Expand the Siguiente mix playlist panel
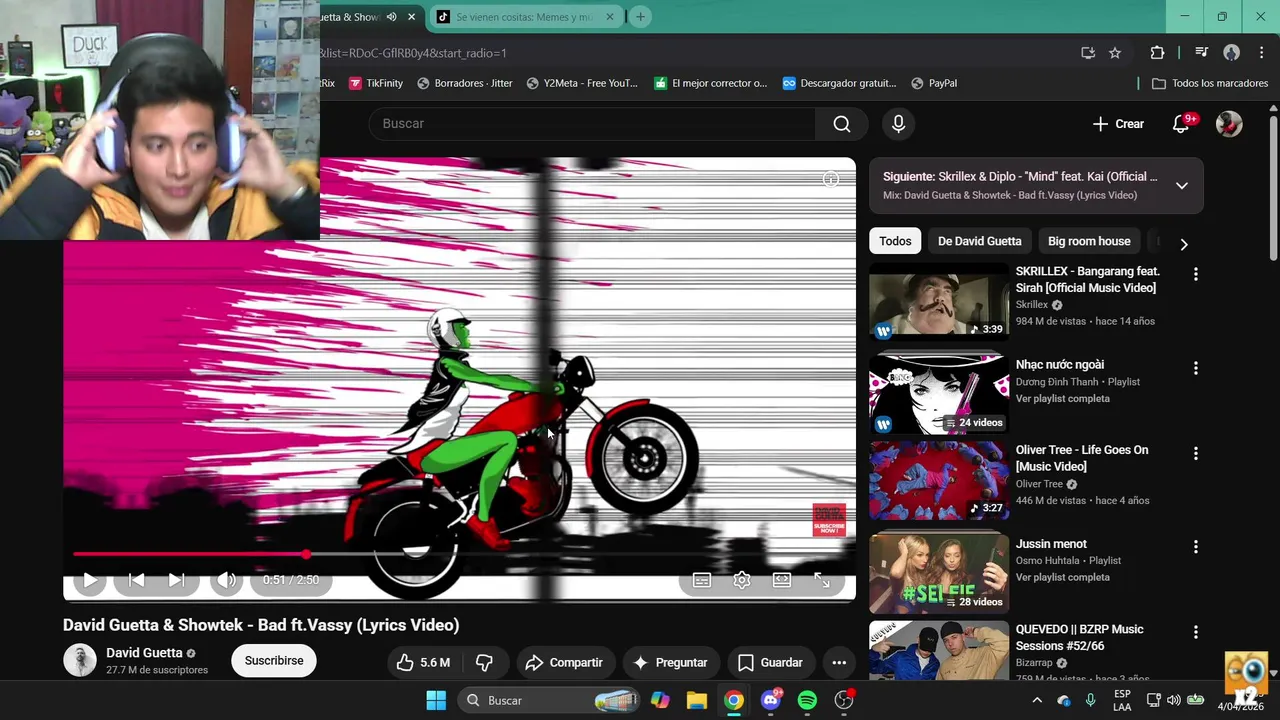The width and height of the screenshot is (1280, 720). click(x=1181, y=186)
